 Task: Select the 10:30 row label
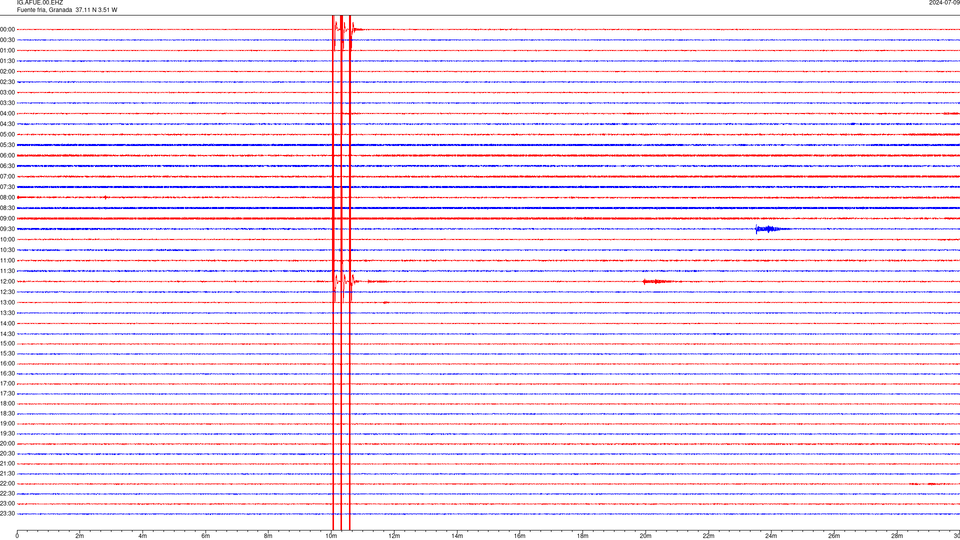pos(7,250)
